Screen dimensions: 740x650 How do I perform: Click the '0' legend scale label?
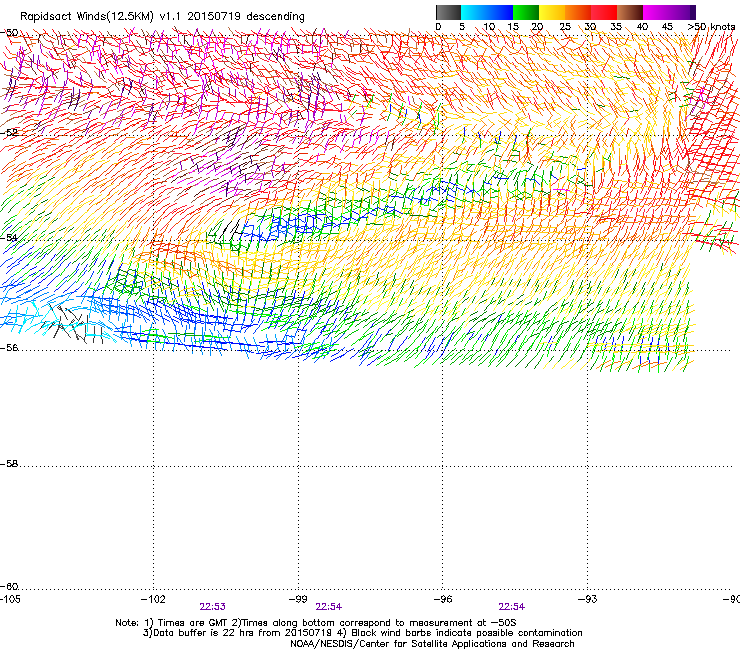click(438, 26)
